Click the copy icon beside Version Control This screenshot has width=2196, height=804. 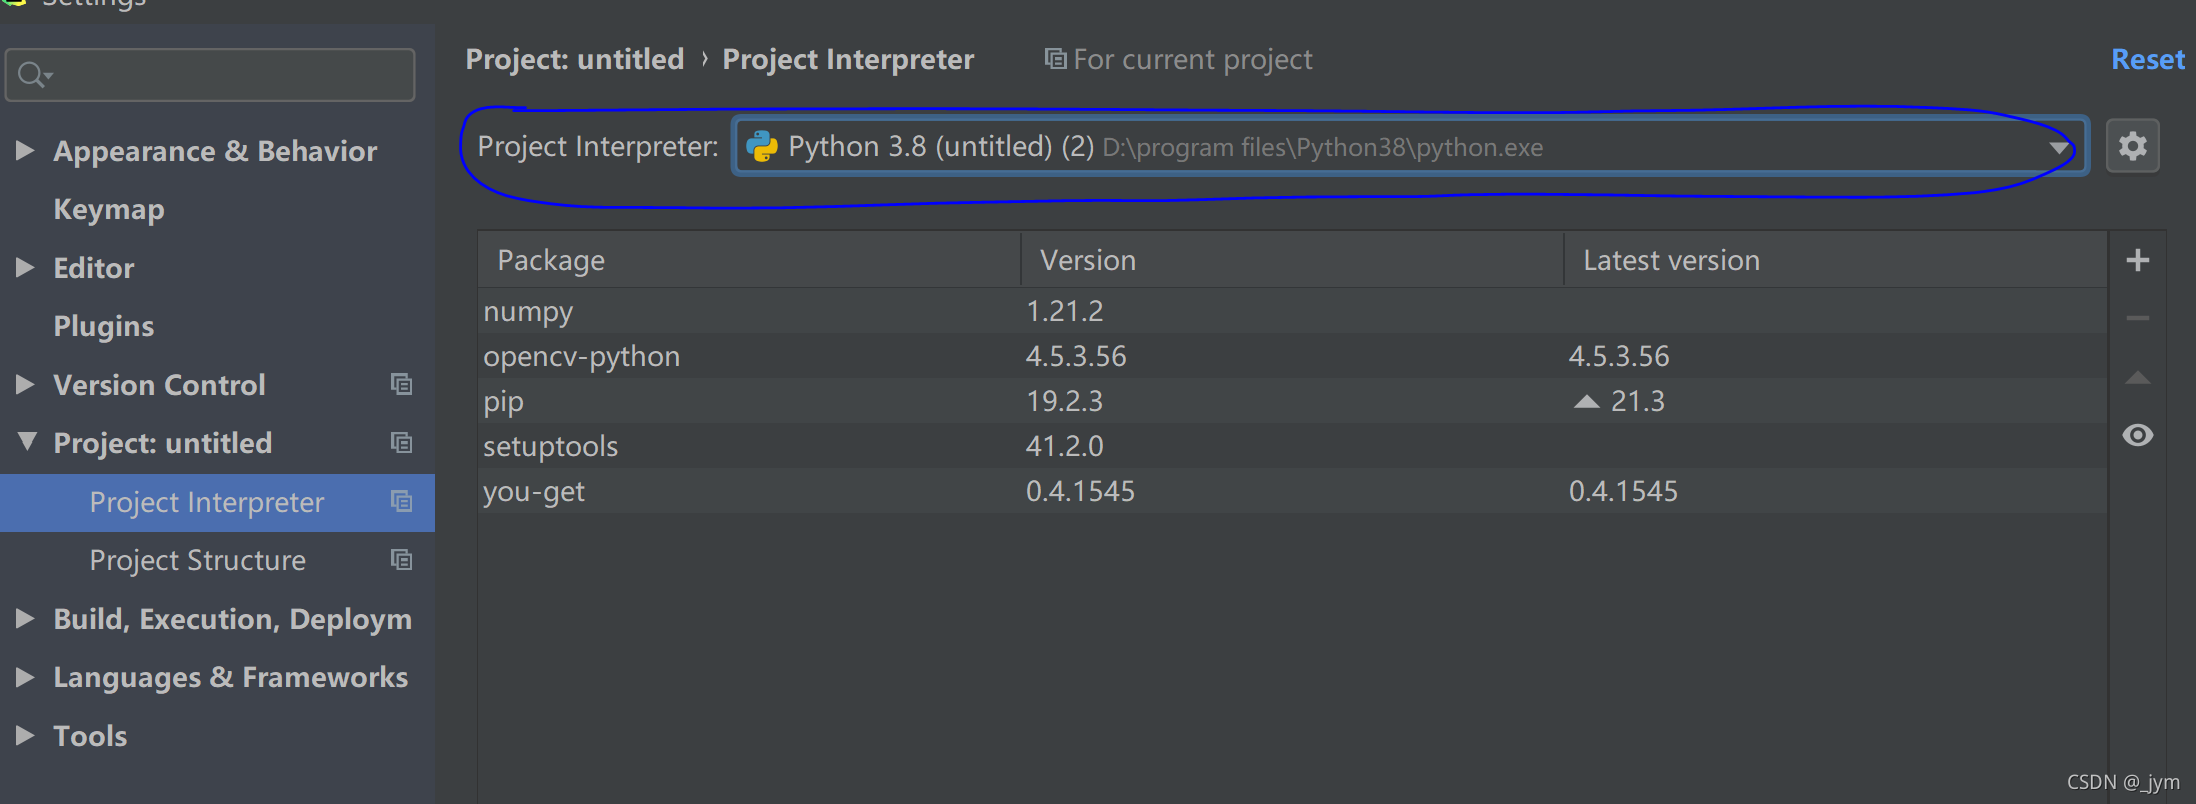click(x=401, y=385)
